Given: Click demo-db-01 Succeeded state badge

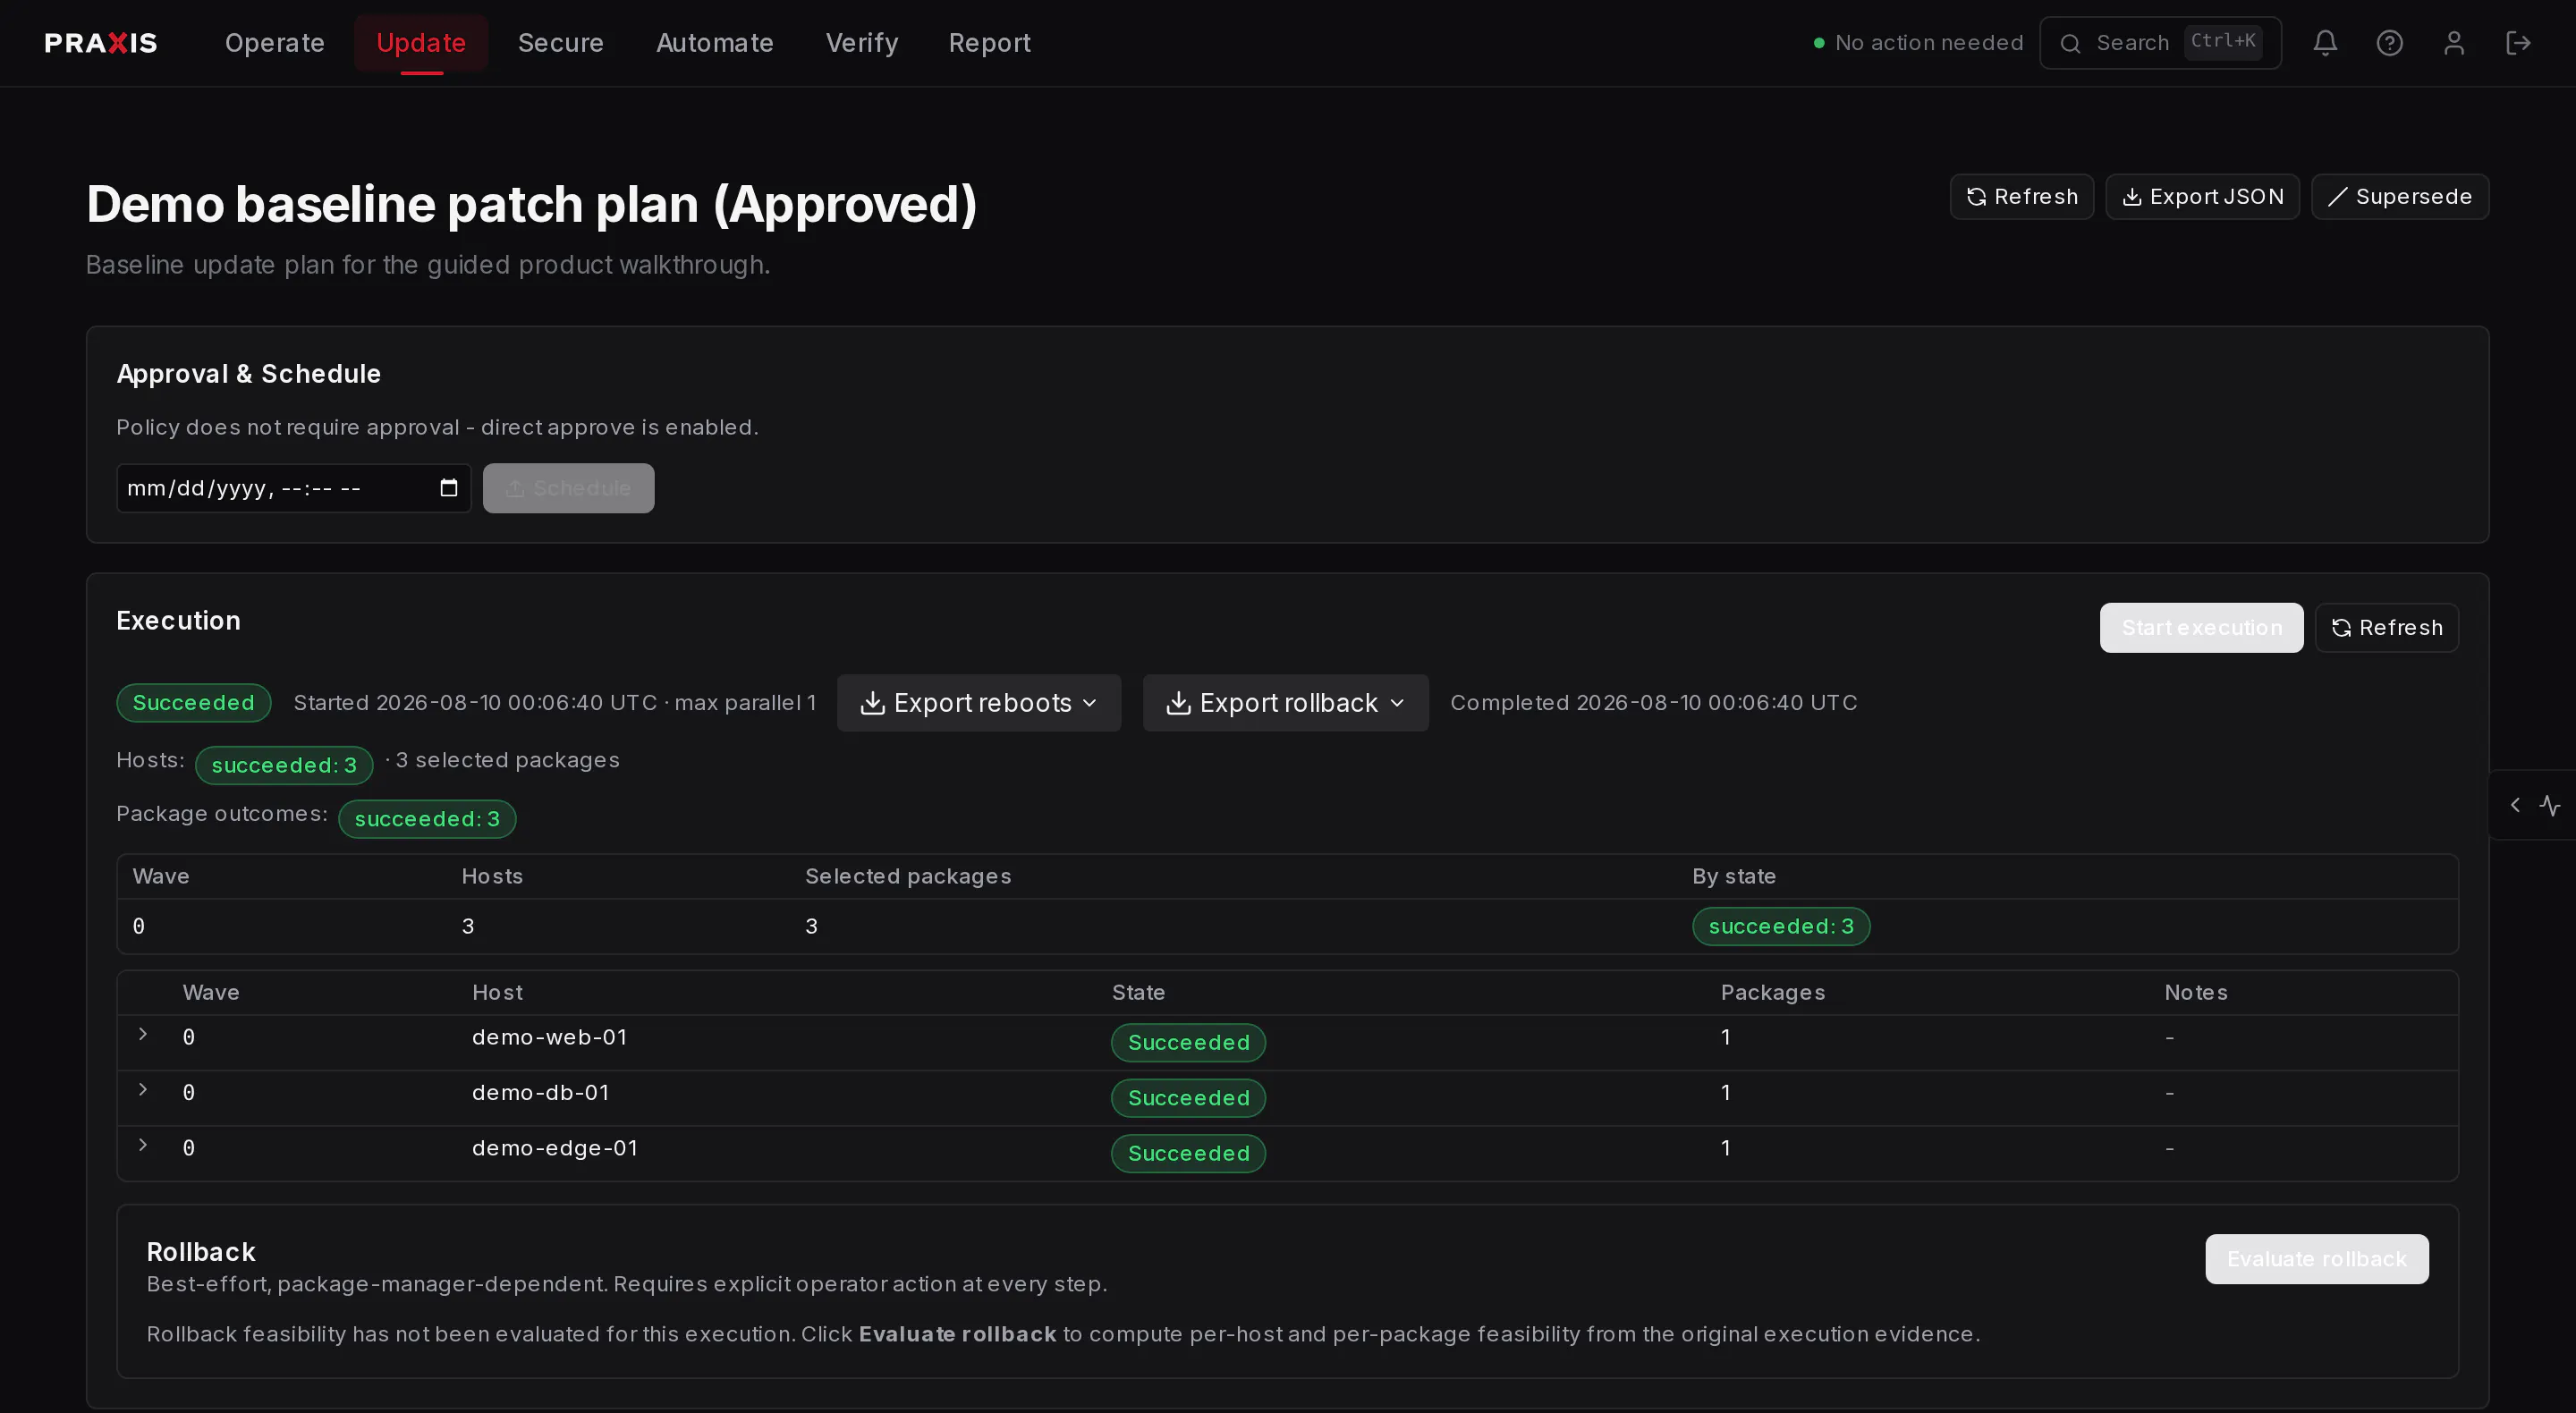Looking at the screenshot, I should click(x=1188, y=1098).
